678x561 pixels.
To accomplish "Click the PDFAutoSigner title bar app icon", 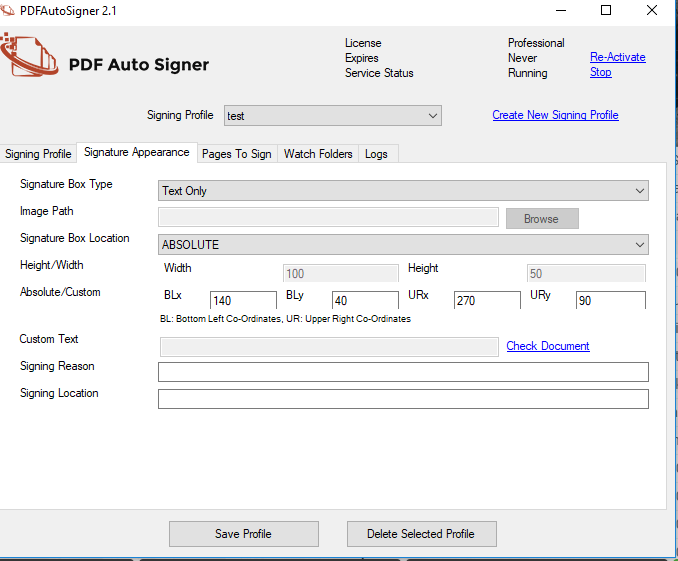I will 7,10.
